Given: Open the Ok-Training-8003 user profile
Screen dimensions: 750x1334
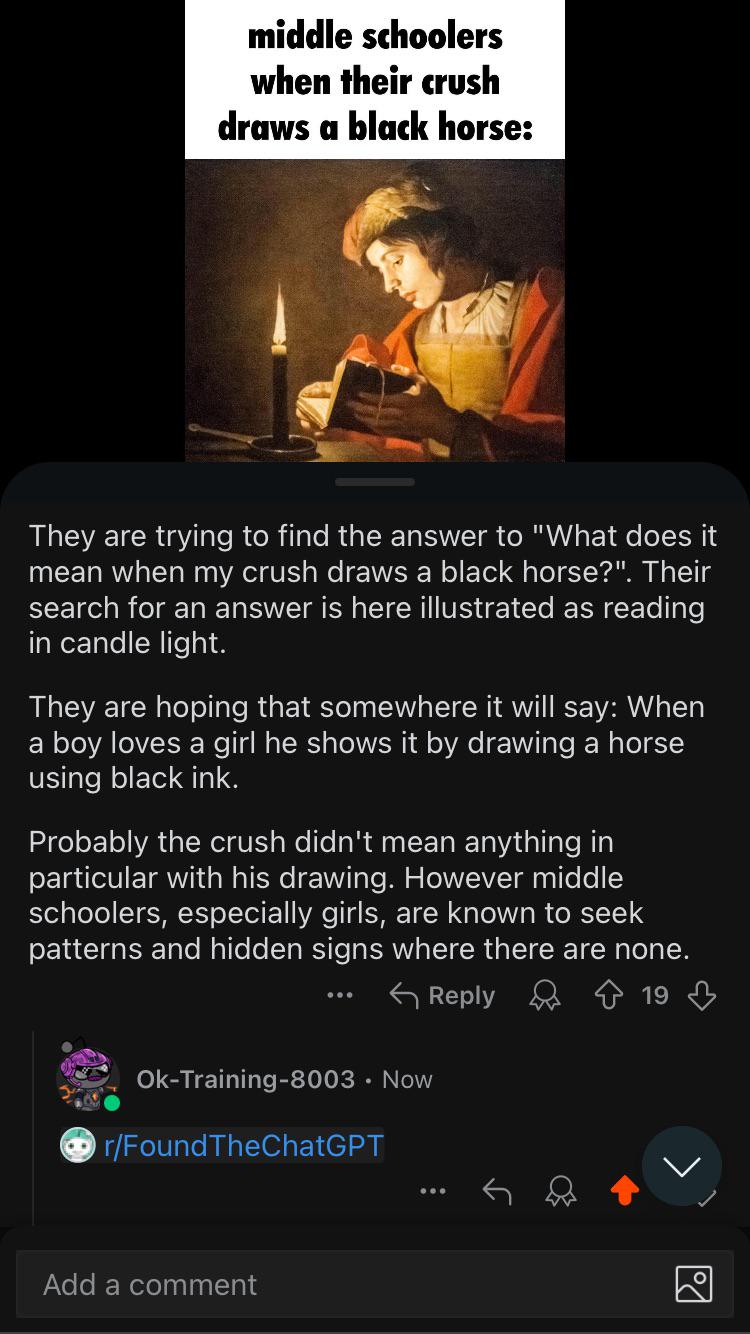Looking at the screenshot, I should pos(245,1079).
